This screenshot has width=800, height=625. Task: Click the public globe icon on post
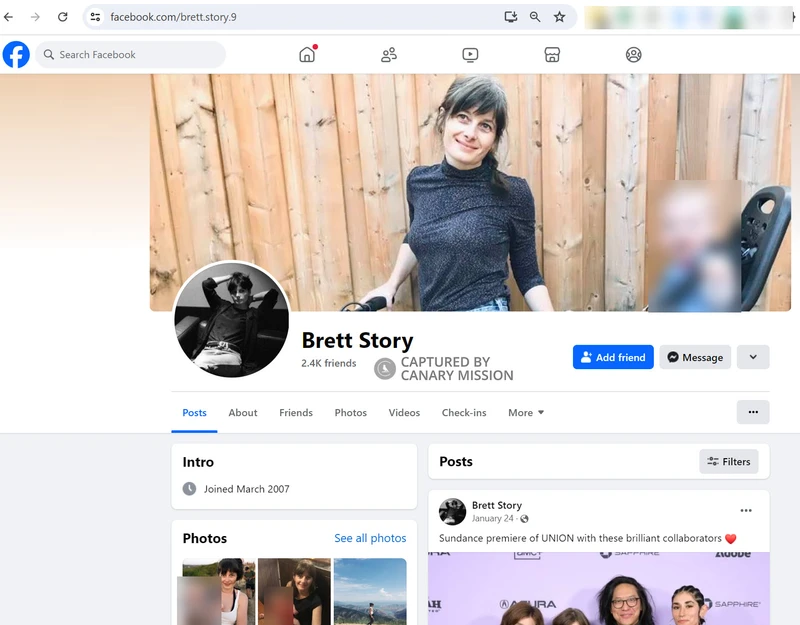click(x=524, y=519)
